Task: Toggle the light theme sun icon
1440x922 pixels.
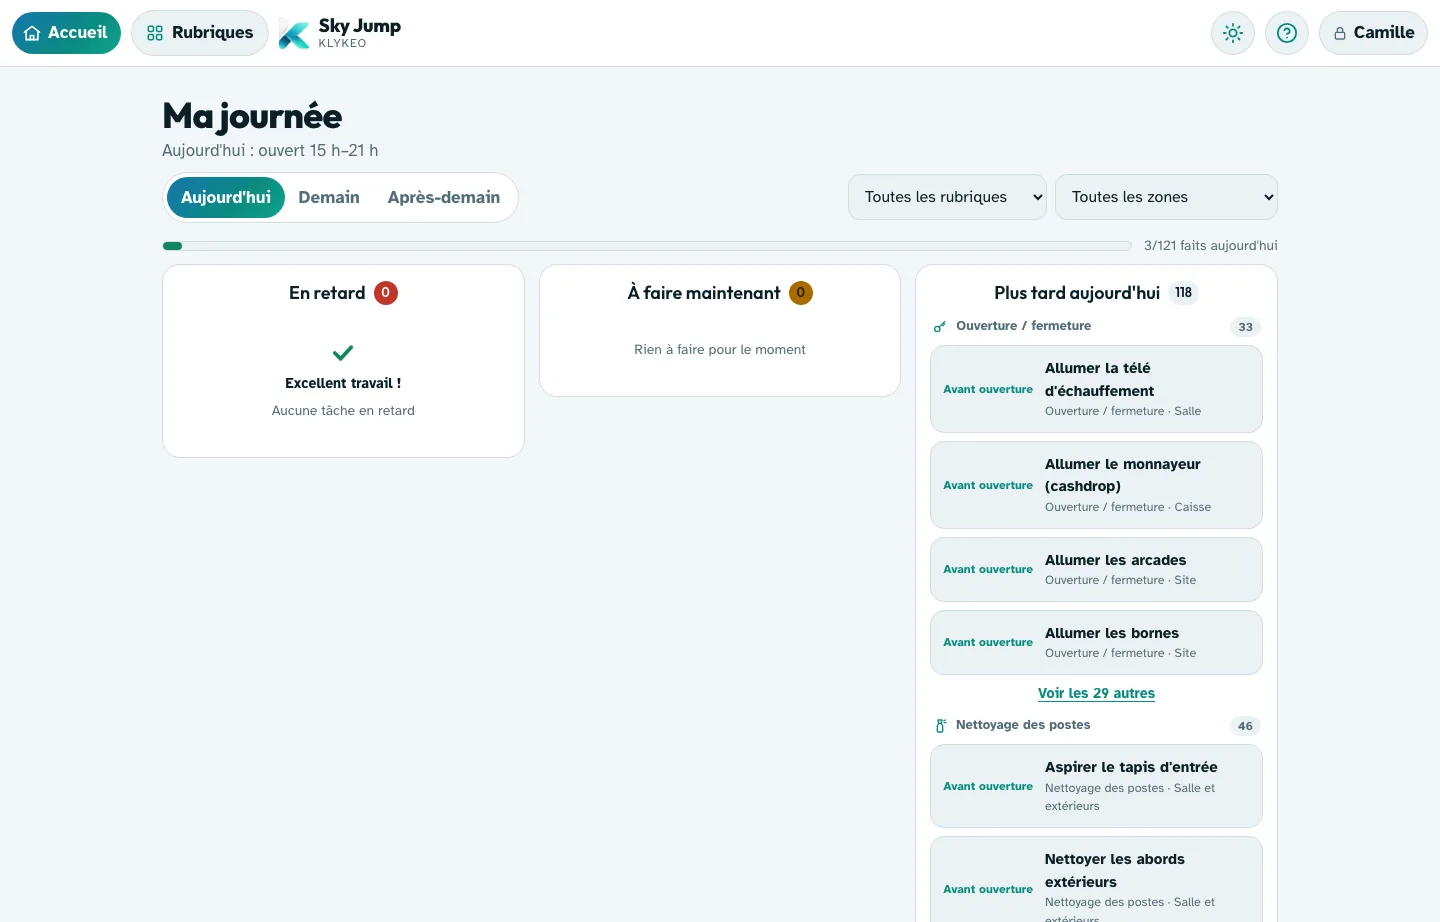Action: 1233,33
